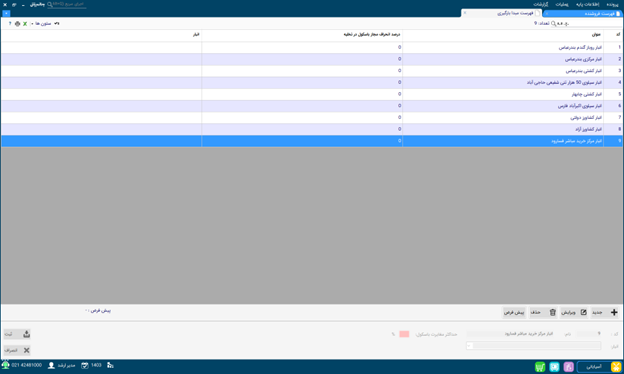Open the اطلاعات پایه menu

tap(587, 4)
